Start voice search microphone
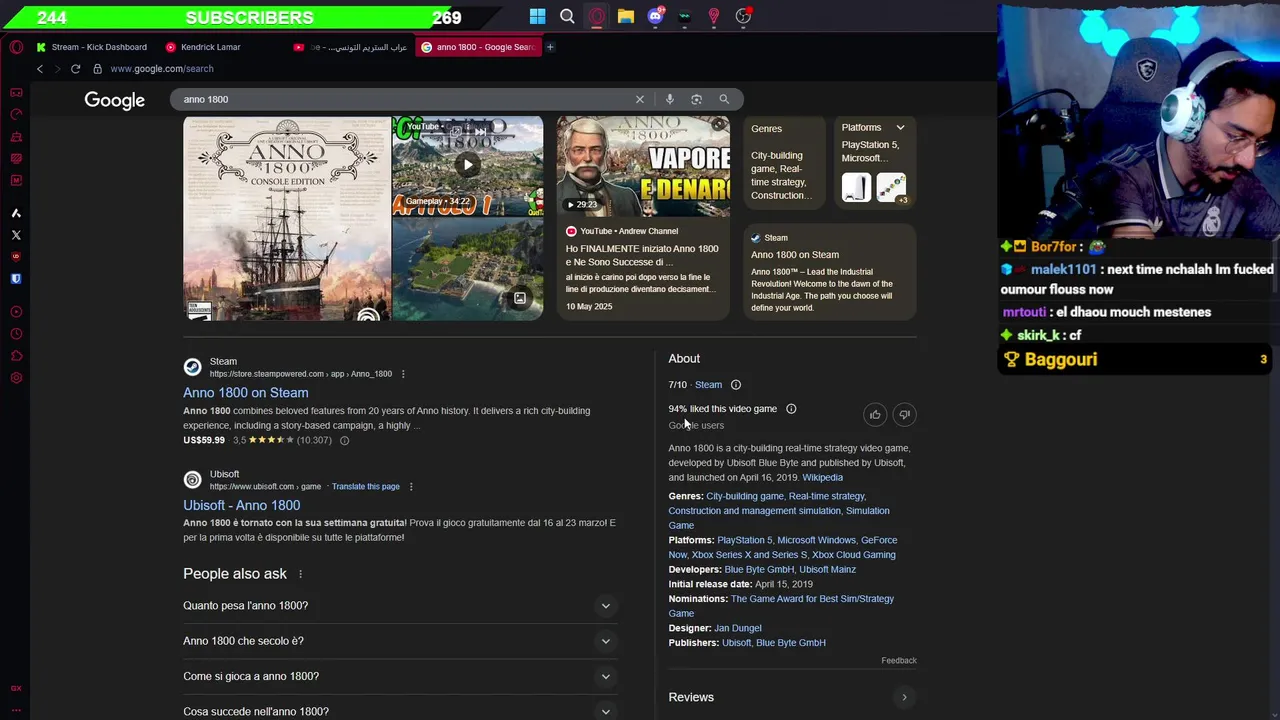Viewport: 1280px width, 720px height. pyautogui.click(x=670, y=99)
